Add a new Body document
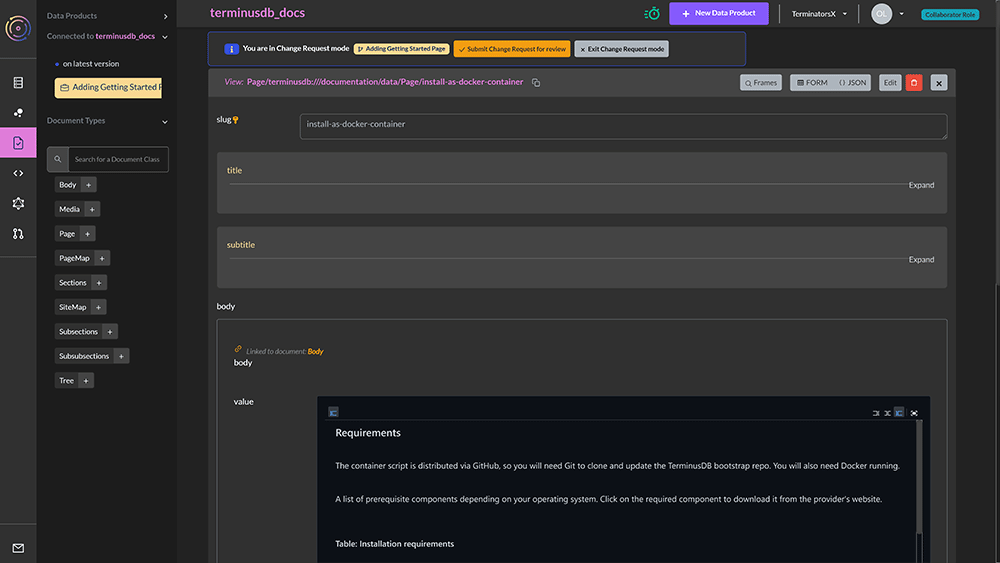1000x563 pixels. pos(89,185)
